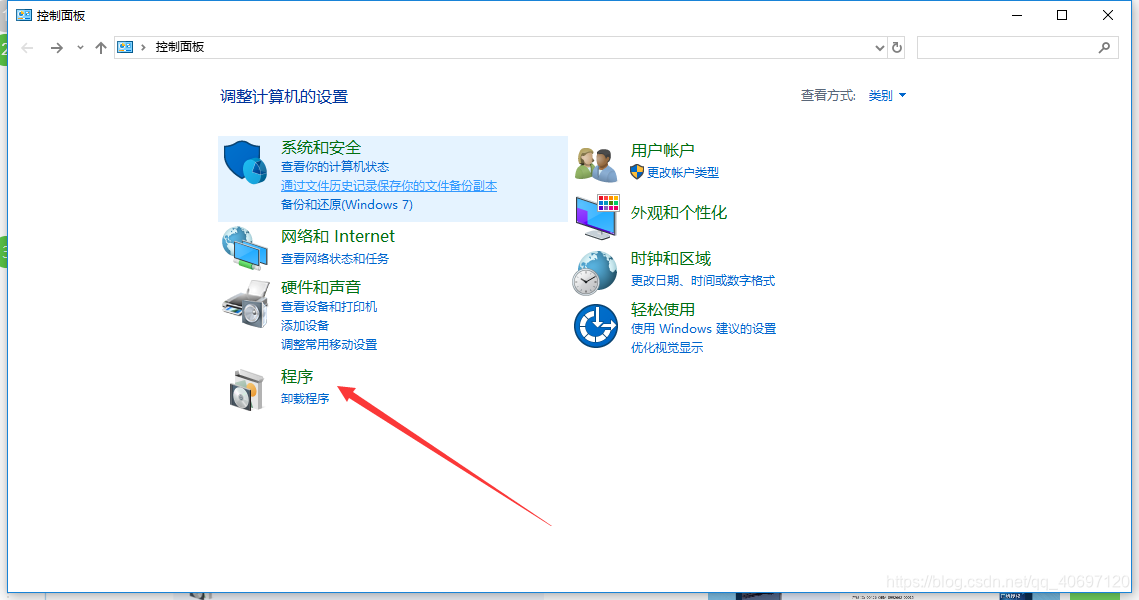The height and width of the screenshot is (600, 1139).
Task: Open 查看网络状态和任务 link
Action: tap(335, 259)
